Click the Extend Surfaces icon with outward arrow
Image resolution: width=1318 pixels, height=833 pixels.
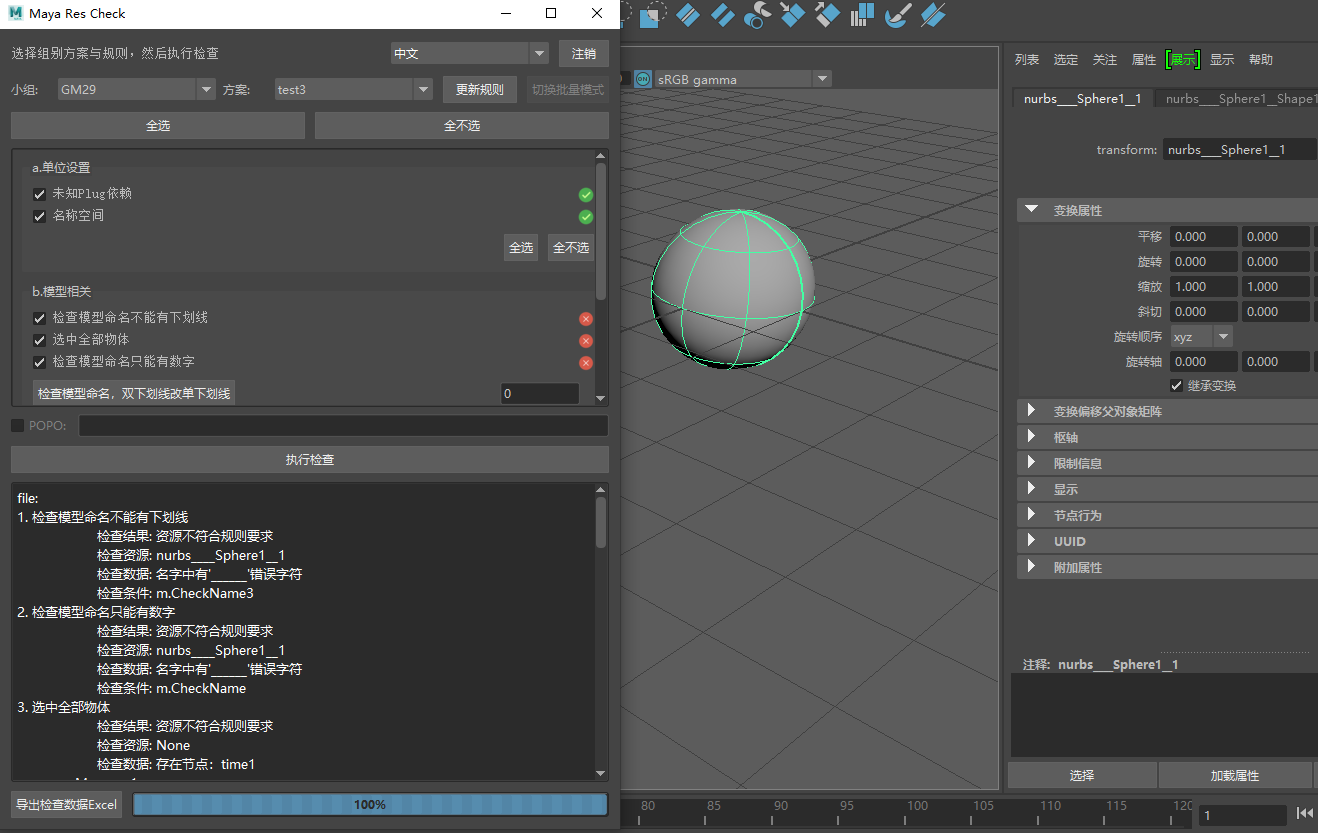[x=827, y=14]
